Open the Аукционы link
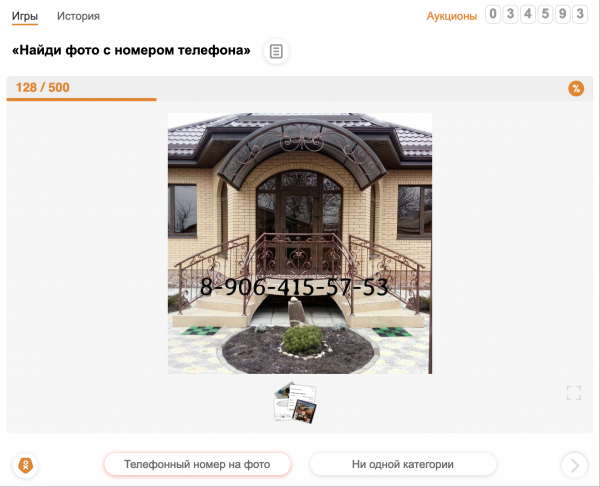This screenshot has height=487, width=600. pyautogui.click(x=451, y=16)
